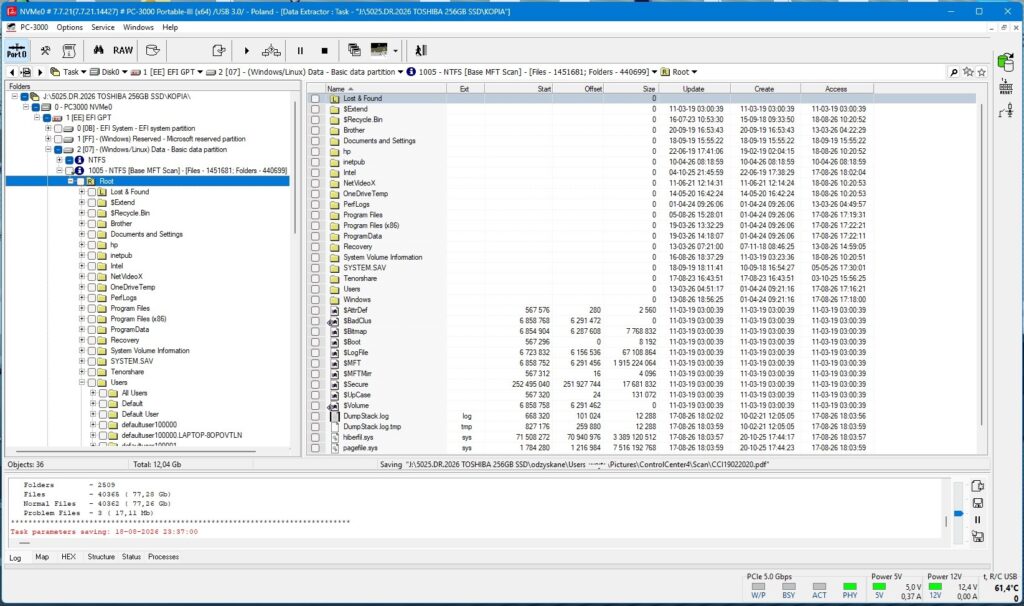1024x606 pixels.
Task: Sort by the Update column header
Action: coord(694,89)
